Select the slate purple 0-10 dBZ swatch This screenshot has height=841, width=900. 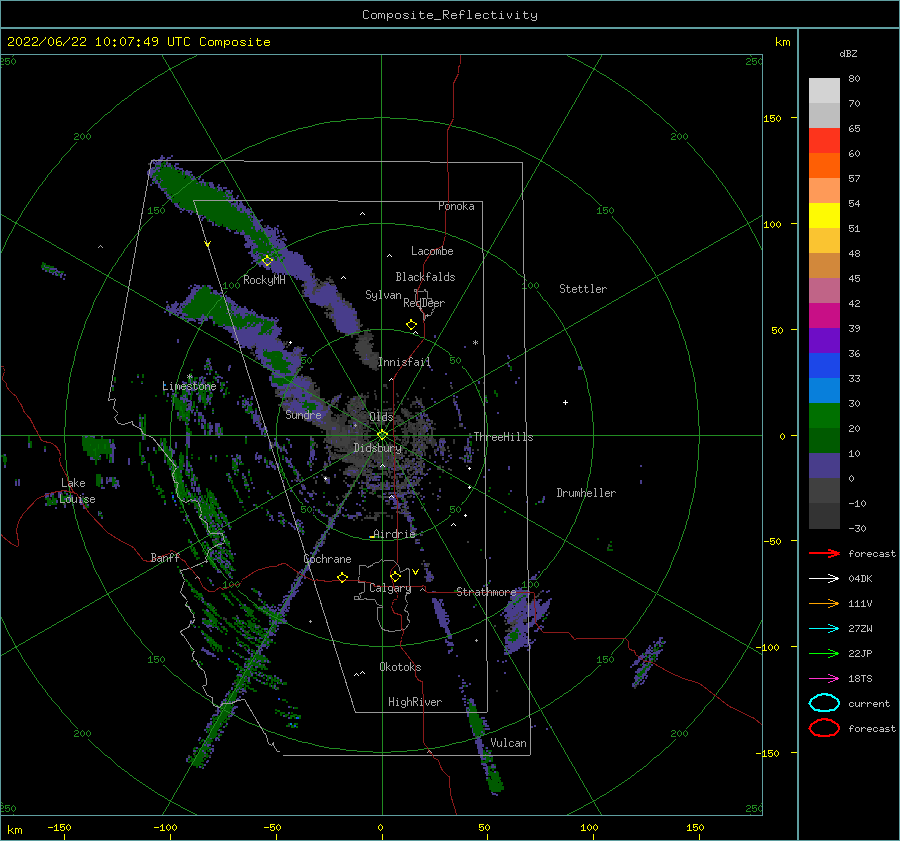pos(824,465)
